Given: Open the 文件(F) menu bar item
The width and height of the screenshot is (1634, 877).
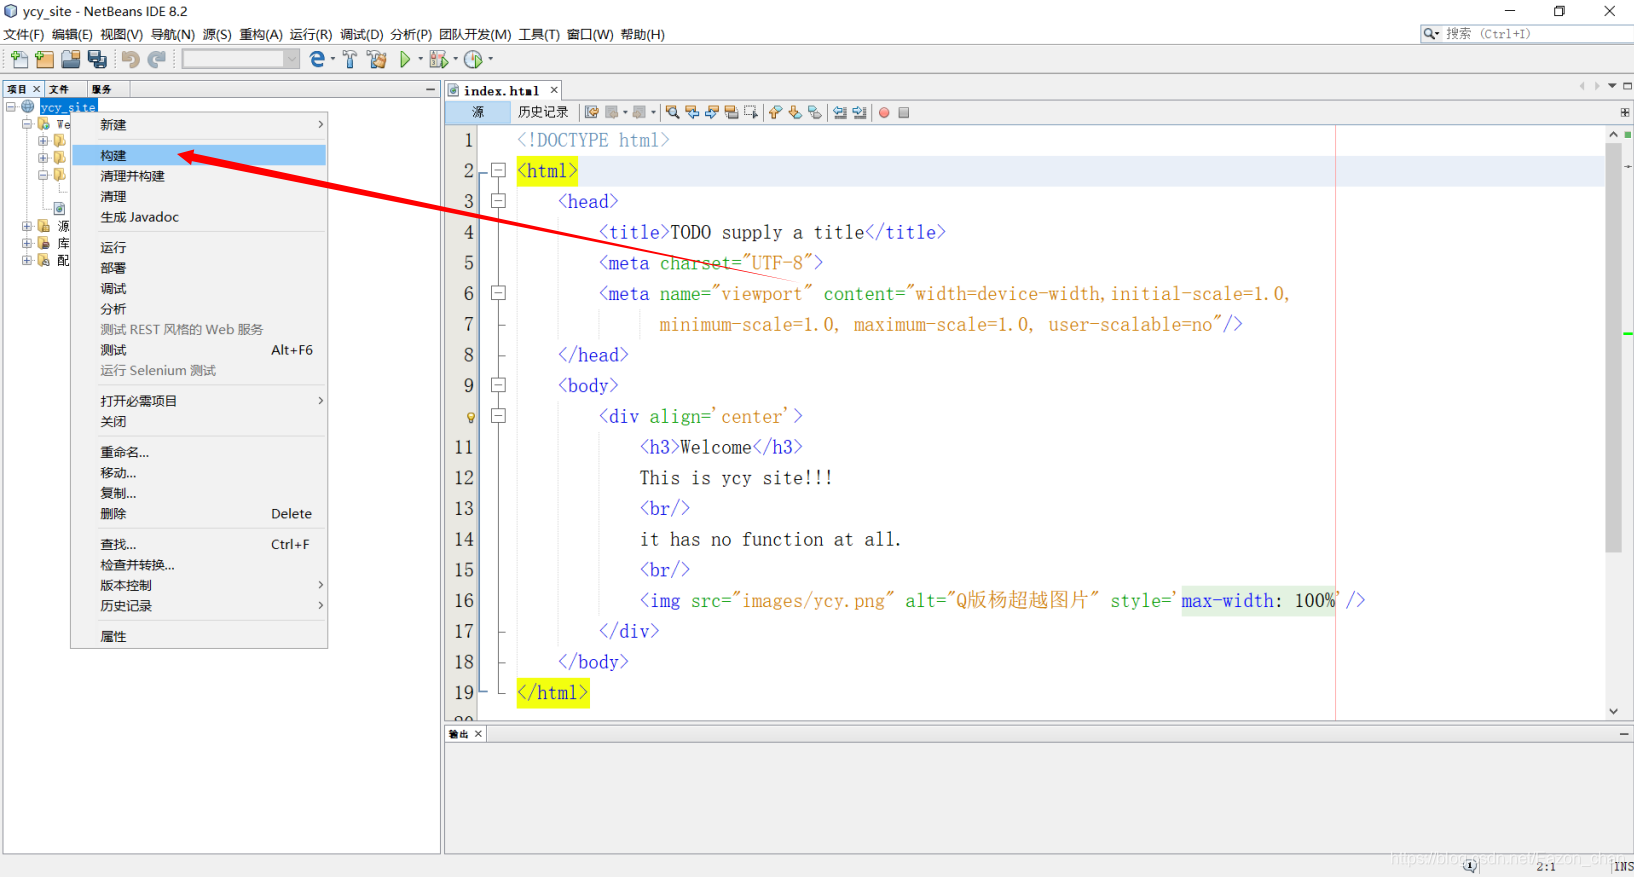Looking at the screenshot, I should (24, 34).
